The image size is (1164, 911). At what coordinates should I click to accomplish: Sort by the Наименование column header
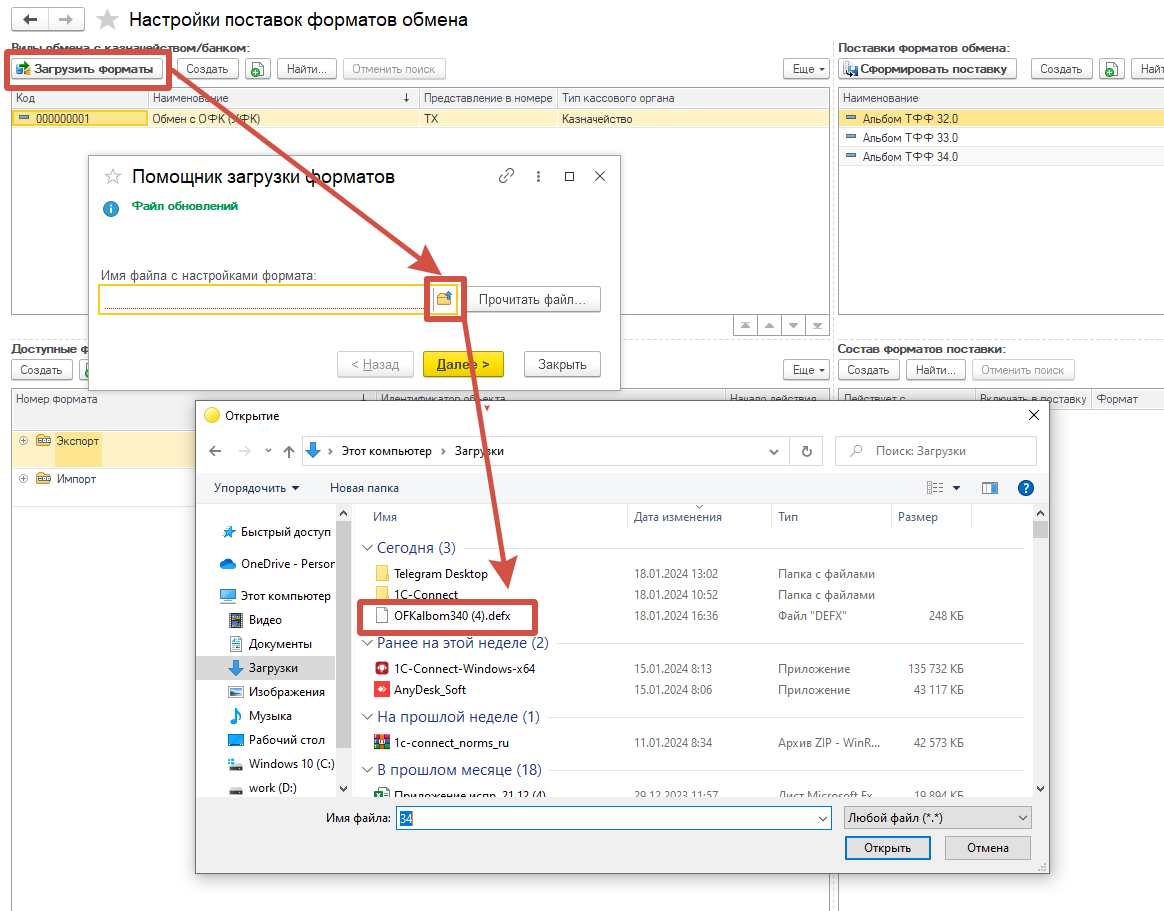point(282,98)
